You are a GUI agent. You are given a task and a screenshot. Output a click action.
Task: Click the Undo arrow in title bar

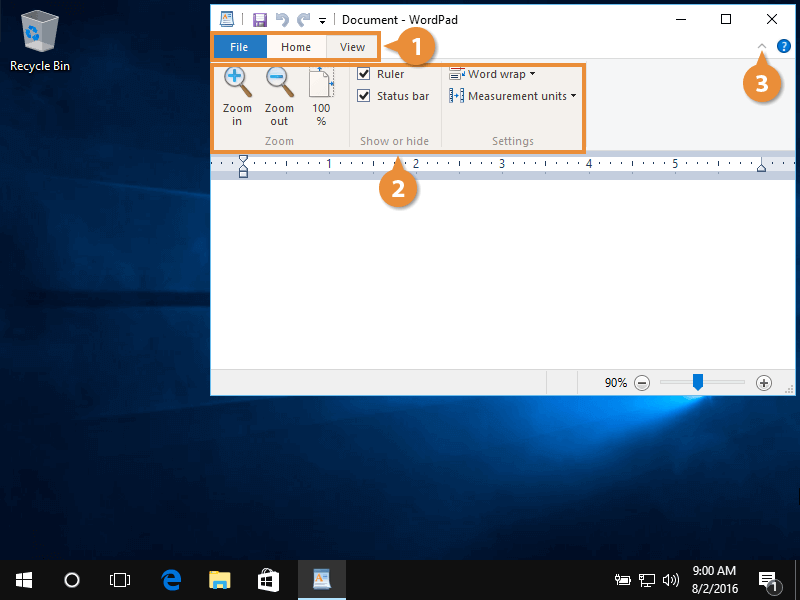[282, 19]
